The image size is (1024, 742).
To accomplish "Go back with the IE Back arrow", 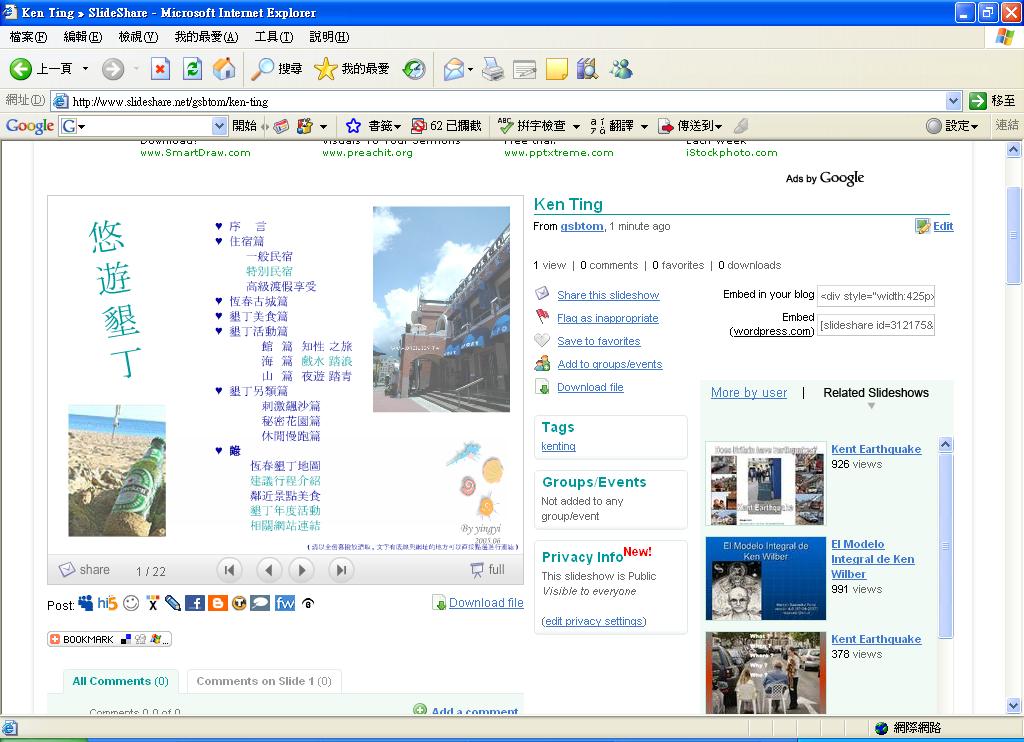I will [21, 68].
